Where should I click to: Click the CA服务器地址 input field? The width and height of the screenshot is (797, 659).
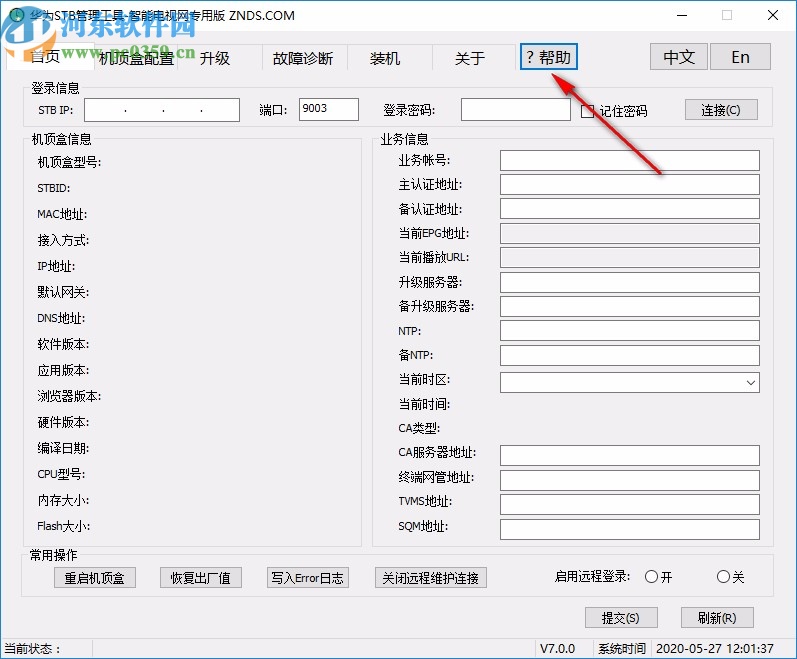tap(629, 455)
